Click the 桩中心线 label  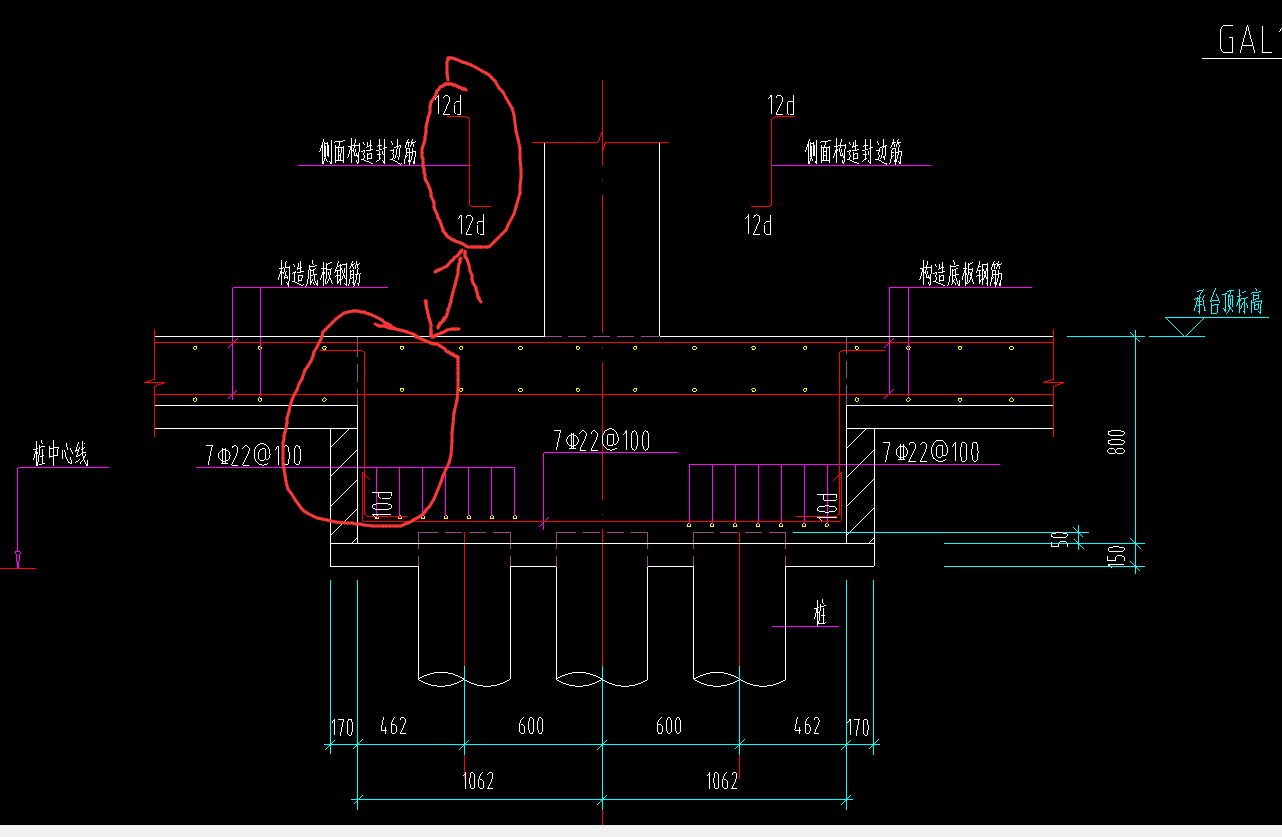tap(60, 456)
